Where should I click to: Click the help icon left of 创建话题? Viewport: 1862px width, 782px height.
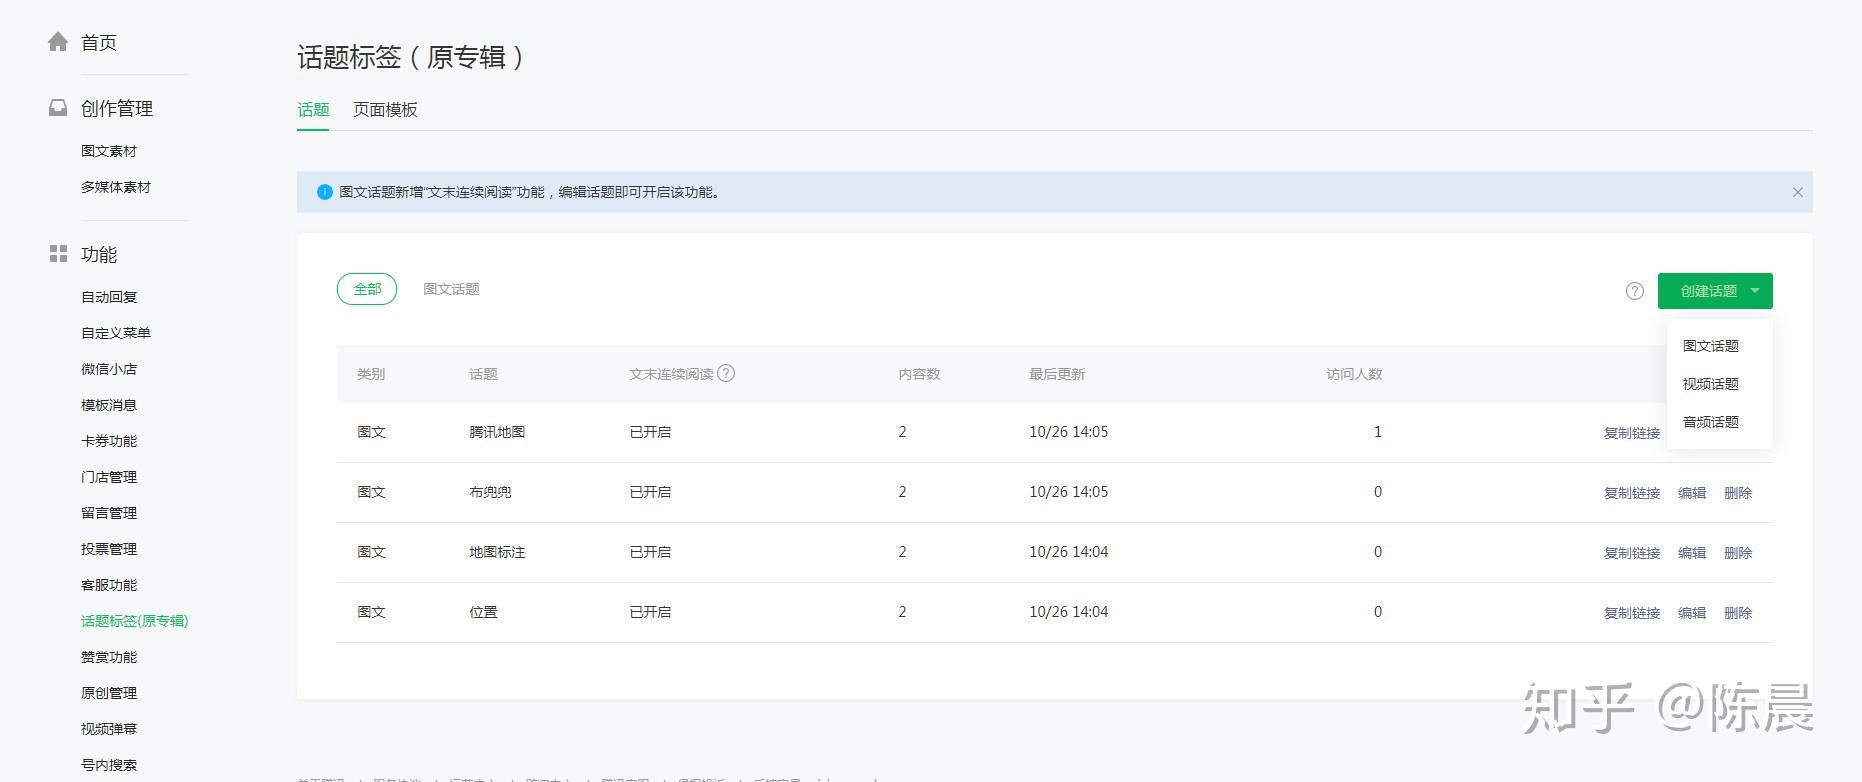pos(1635,291)
